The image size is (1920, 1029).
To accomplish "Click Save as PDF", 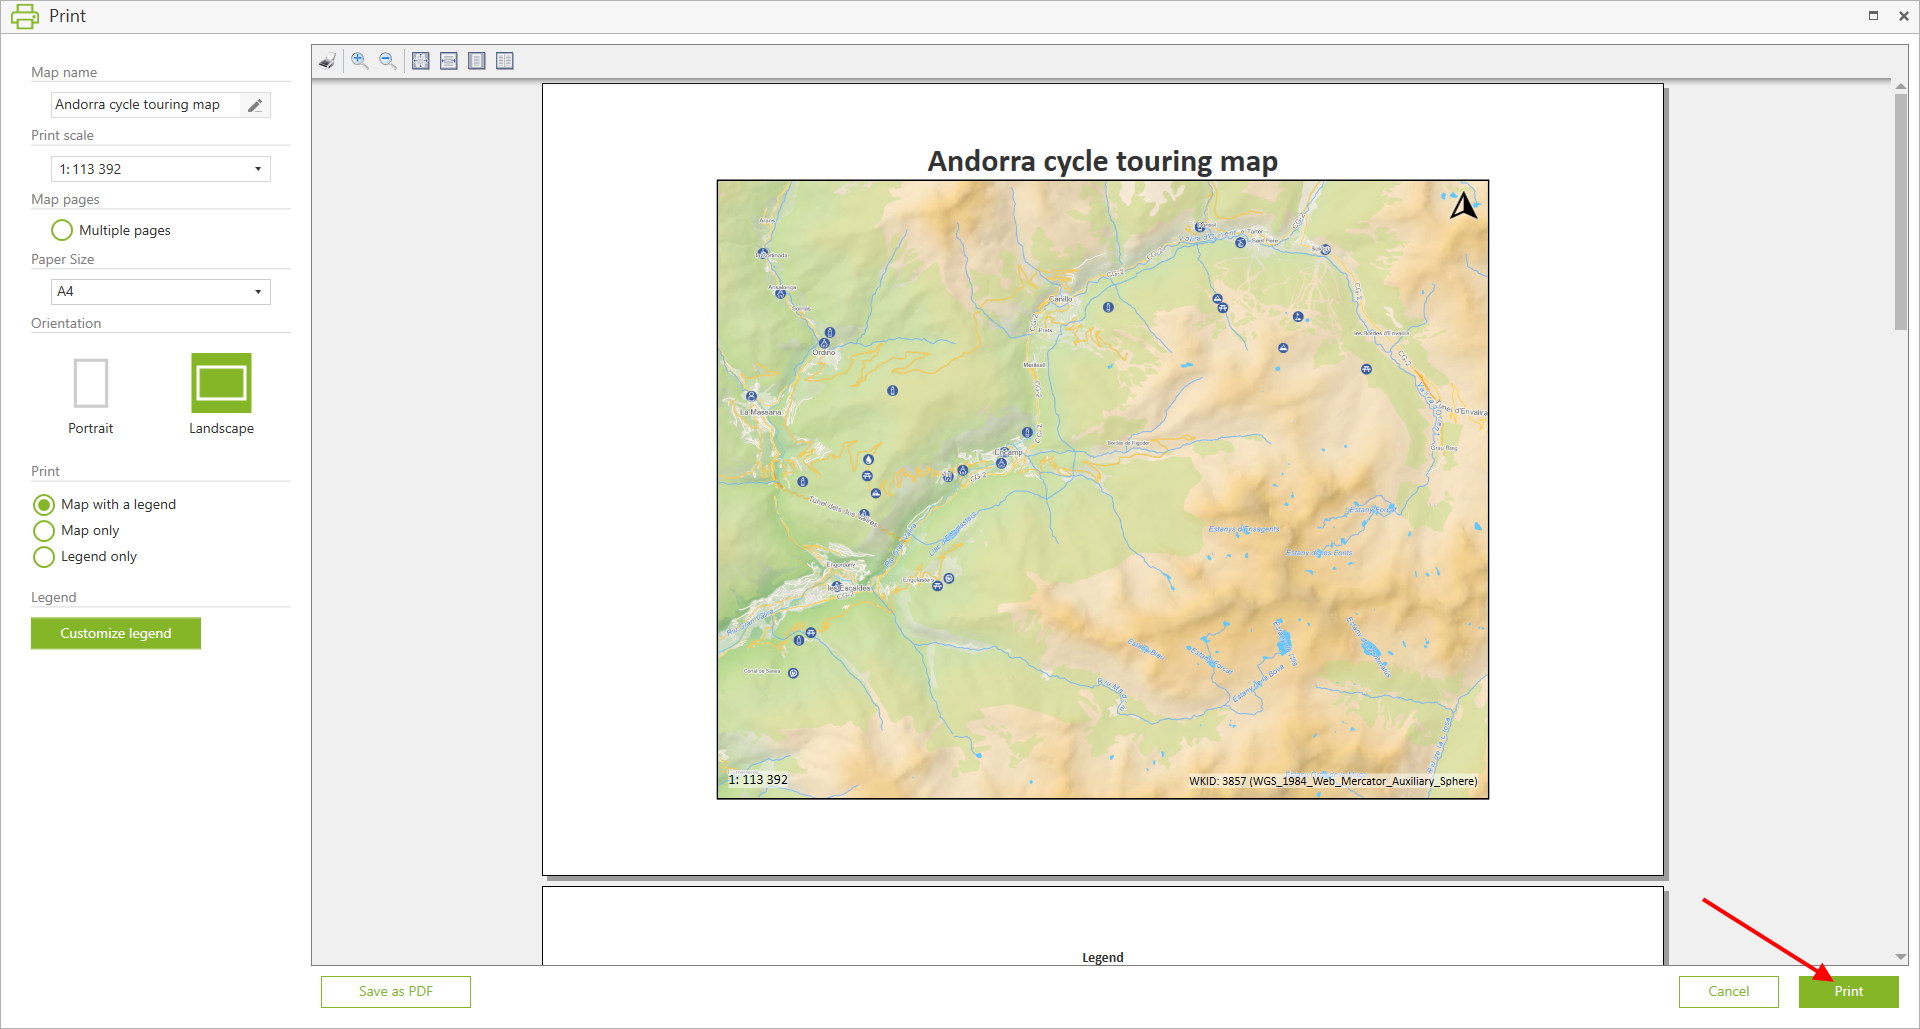I will 396,991.
